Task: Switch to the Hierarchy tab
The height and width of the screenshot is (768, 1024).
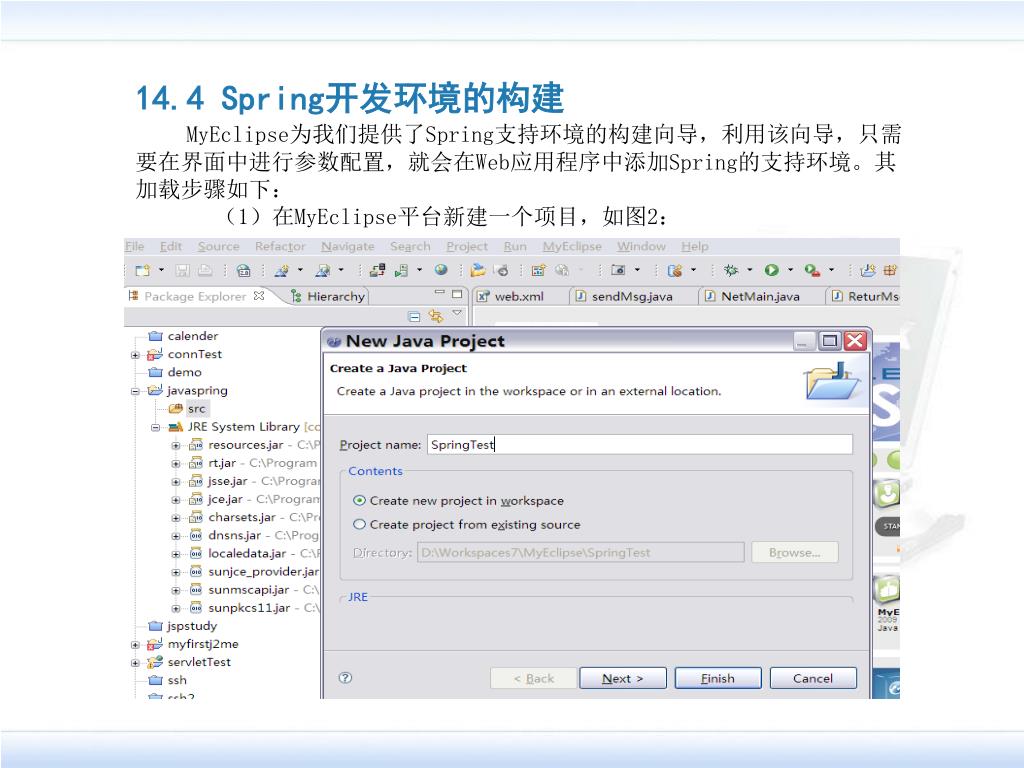Action: coord(328,296)
